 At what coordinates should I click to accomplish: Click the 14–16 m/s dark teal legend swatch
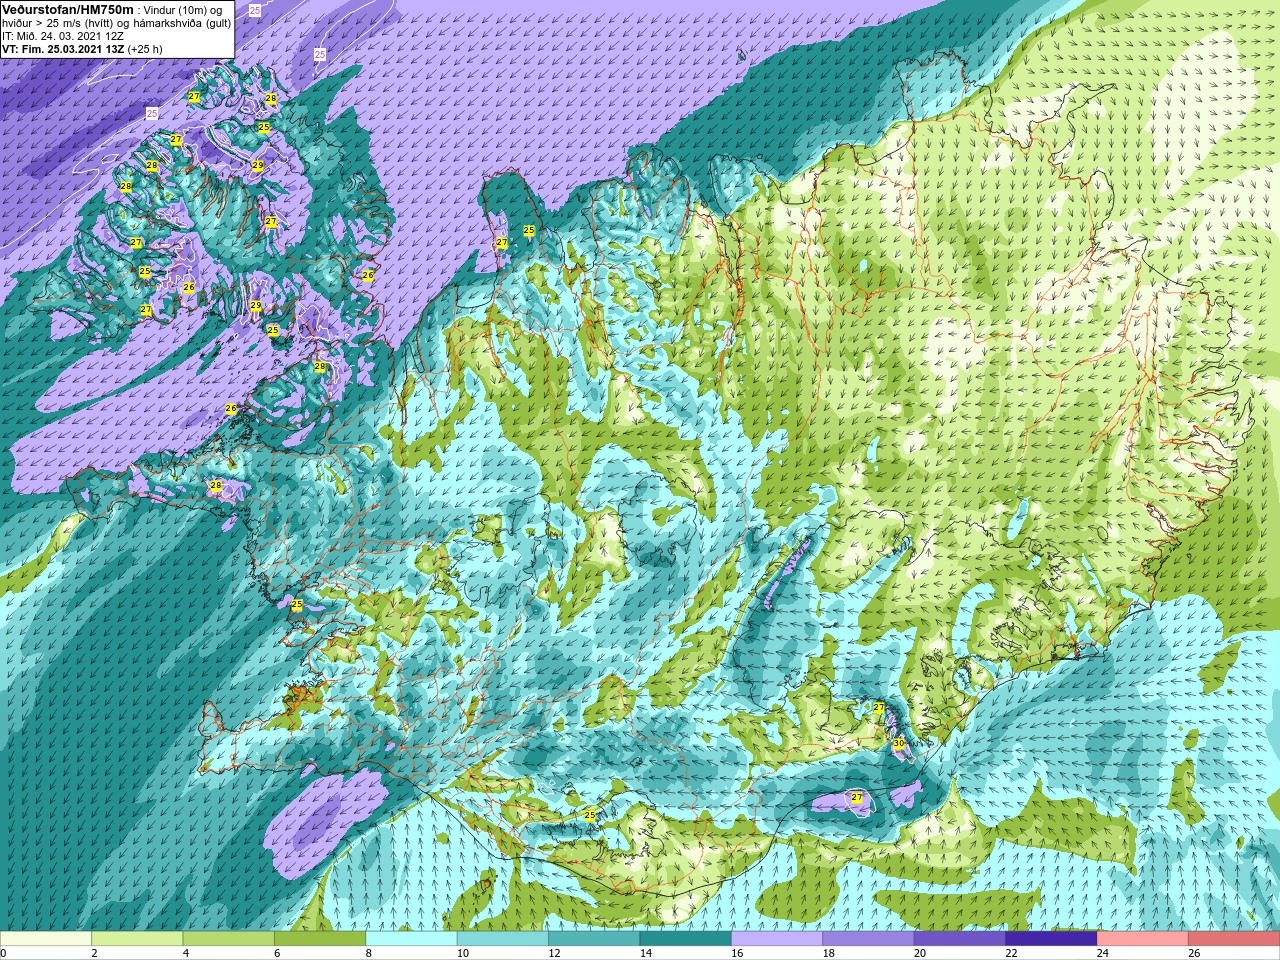(x=686, y=938)
